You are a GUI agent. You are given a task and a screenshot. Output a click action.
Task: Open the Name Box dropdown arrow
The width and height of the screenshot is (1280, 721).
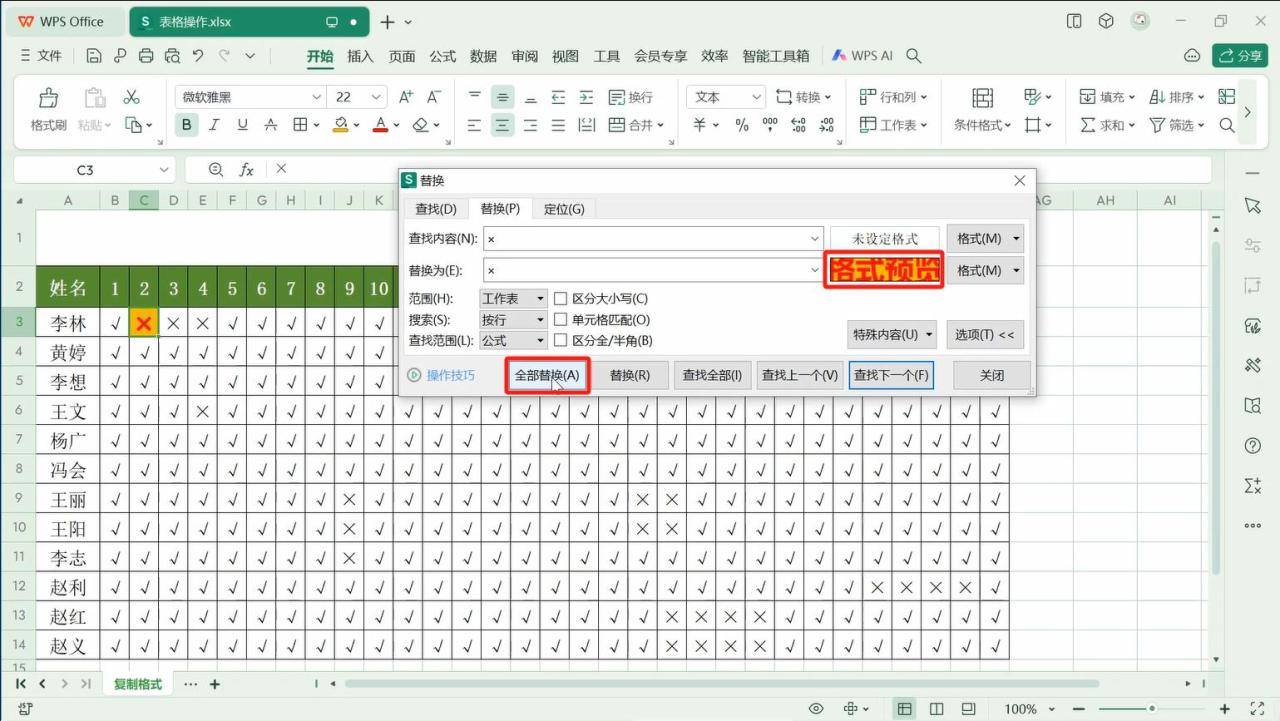tap(164, 170)
